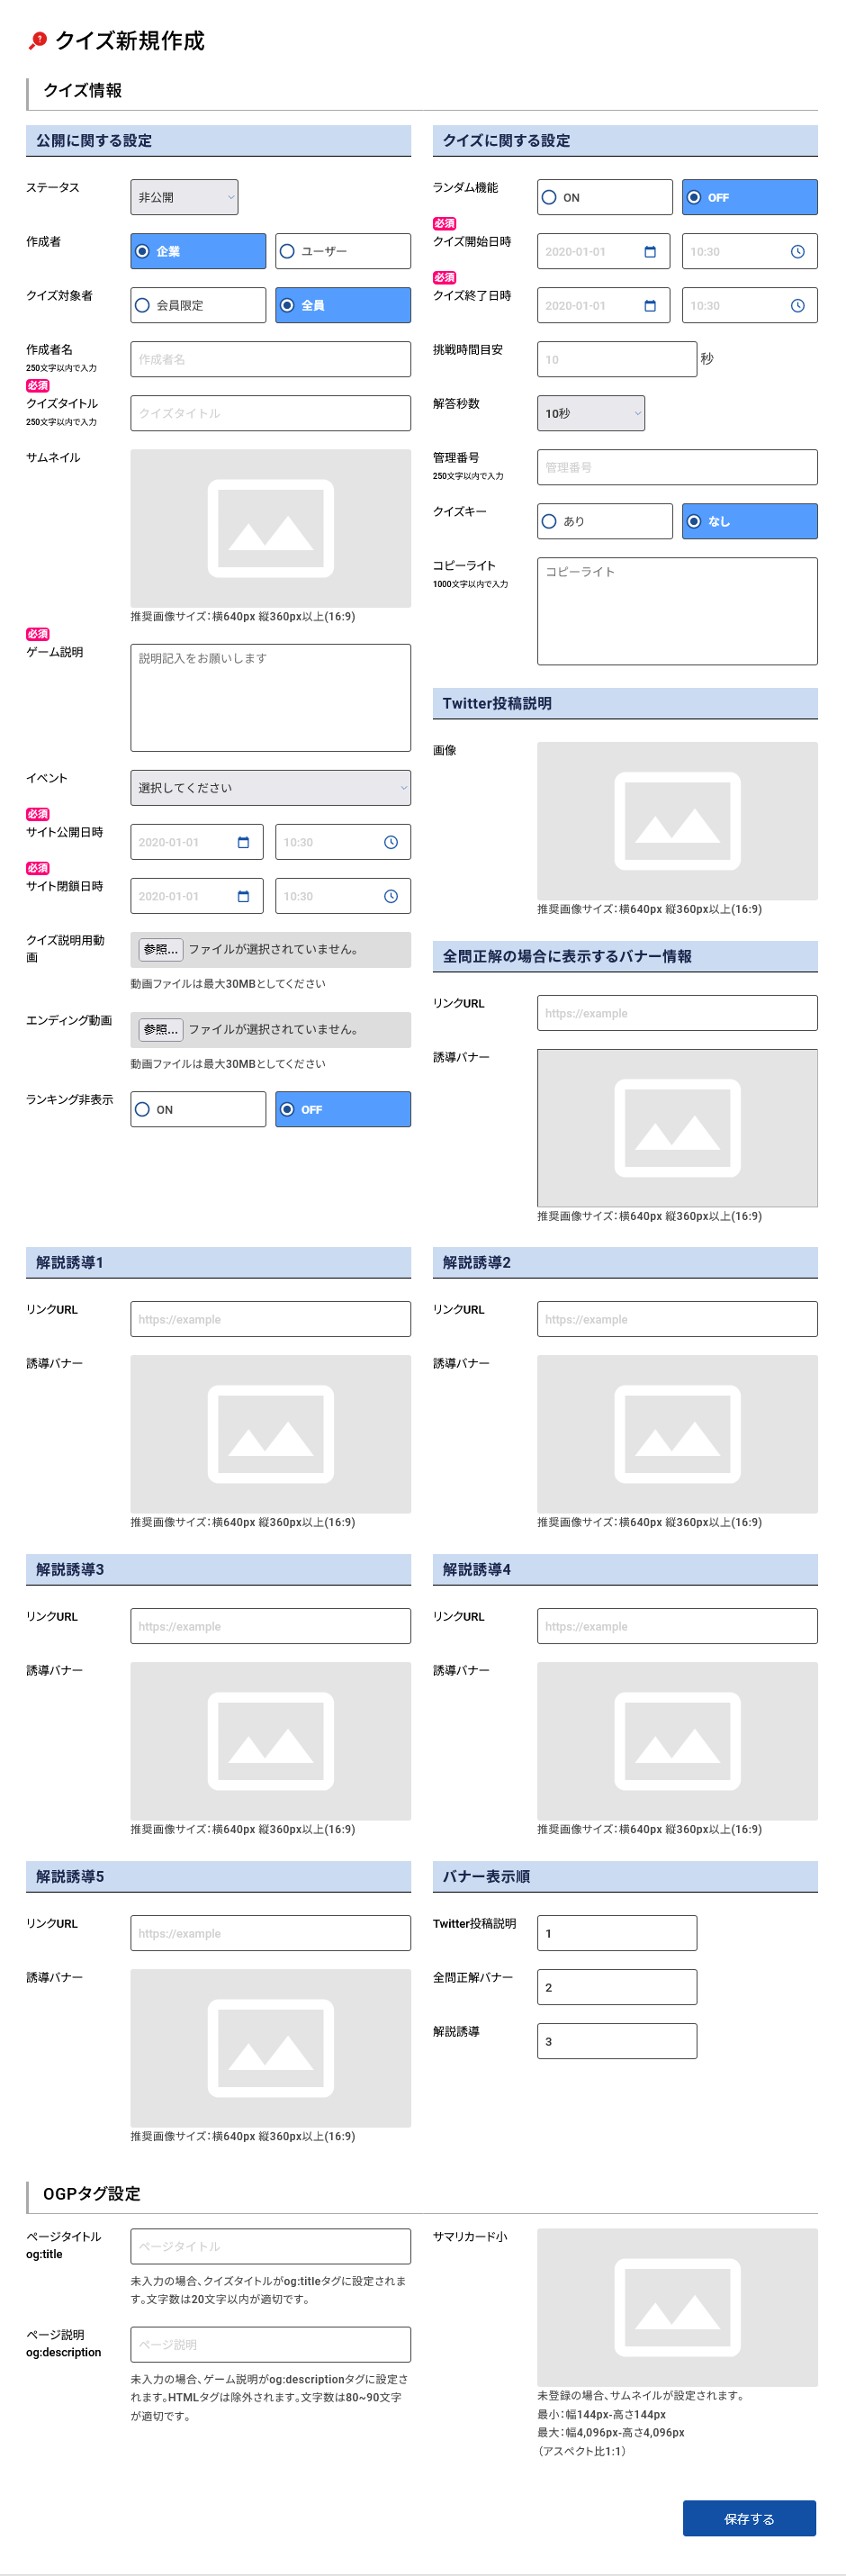Browse file for エンディング動画

click(161, 1030)
